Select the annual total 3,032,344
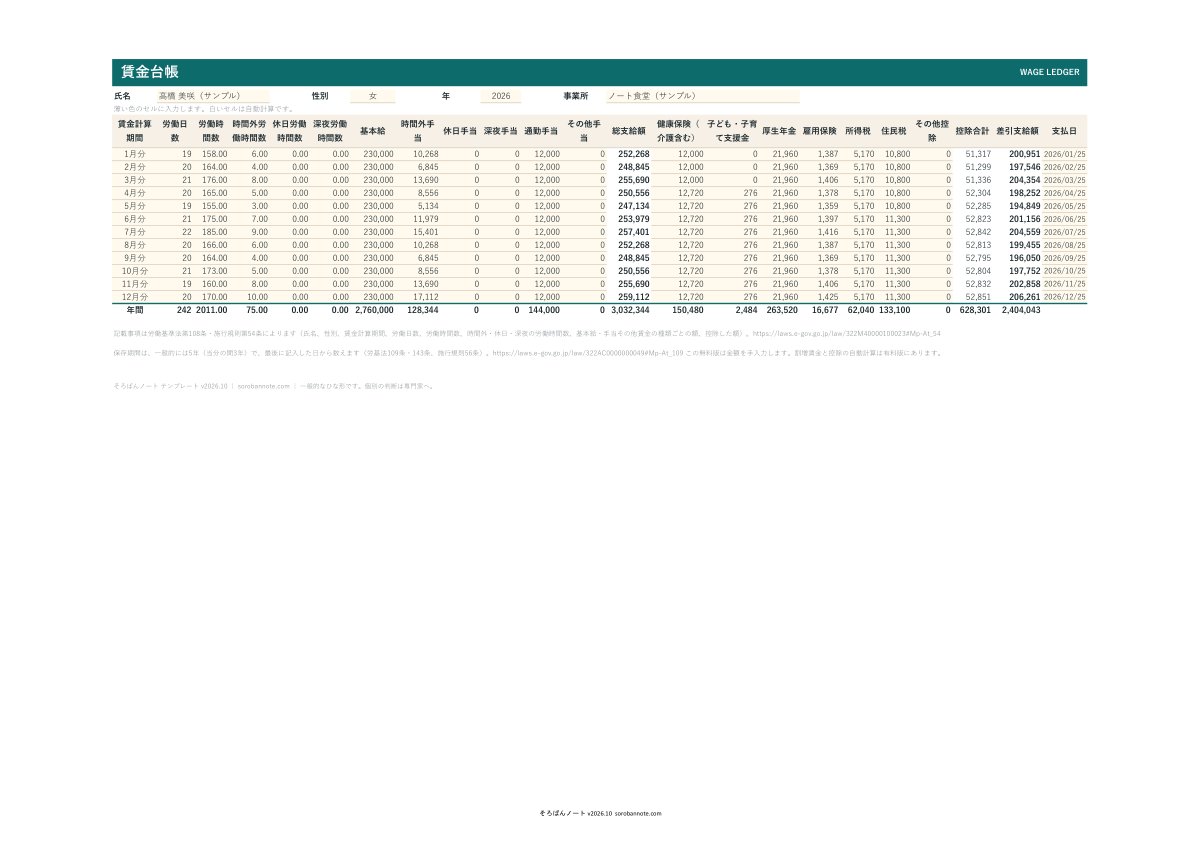The image size is (1200, 849). tap(630, 310)
